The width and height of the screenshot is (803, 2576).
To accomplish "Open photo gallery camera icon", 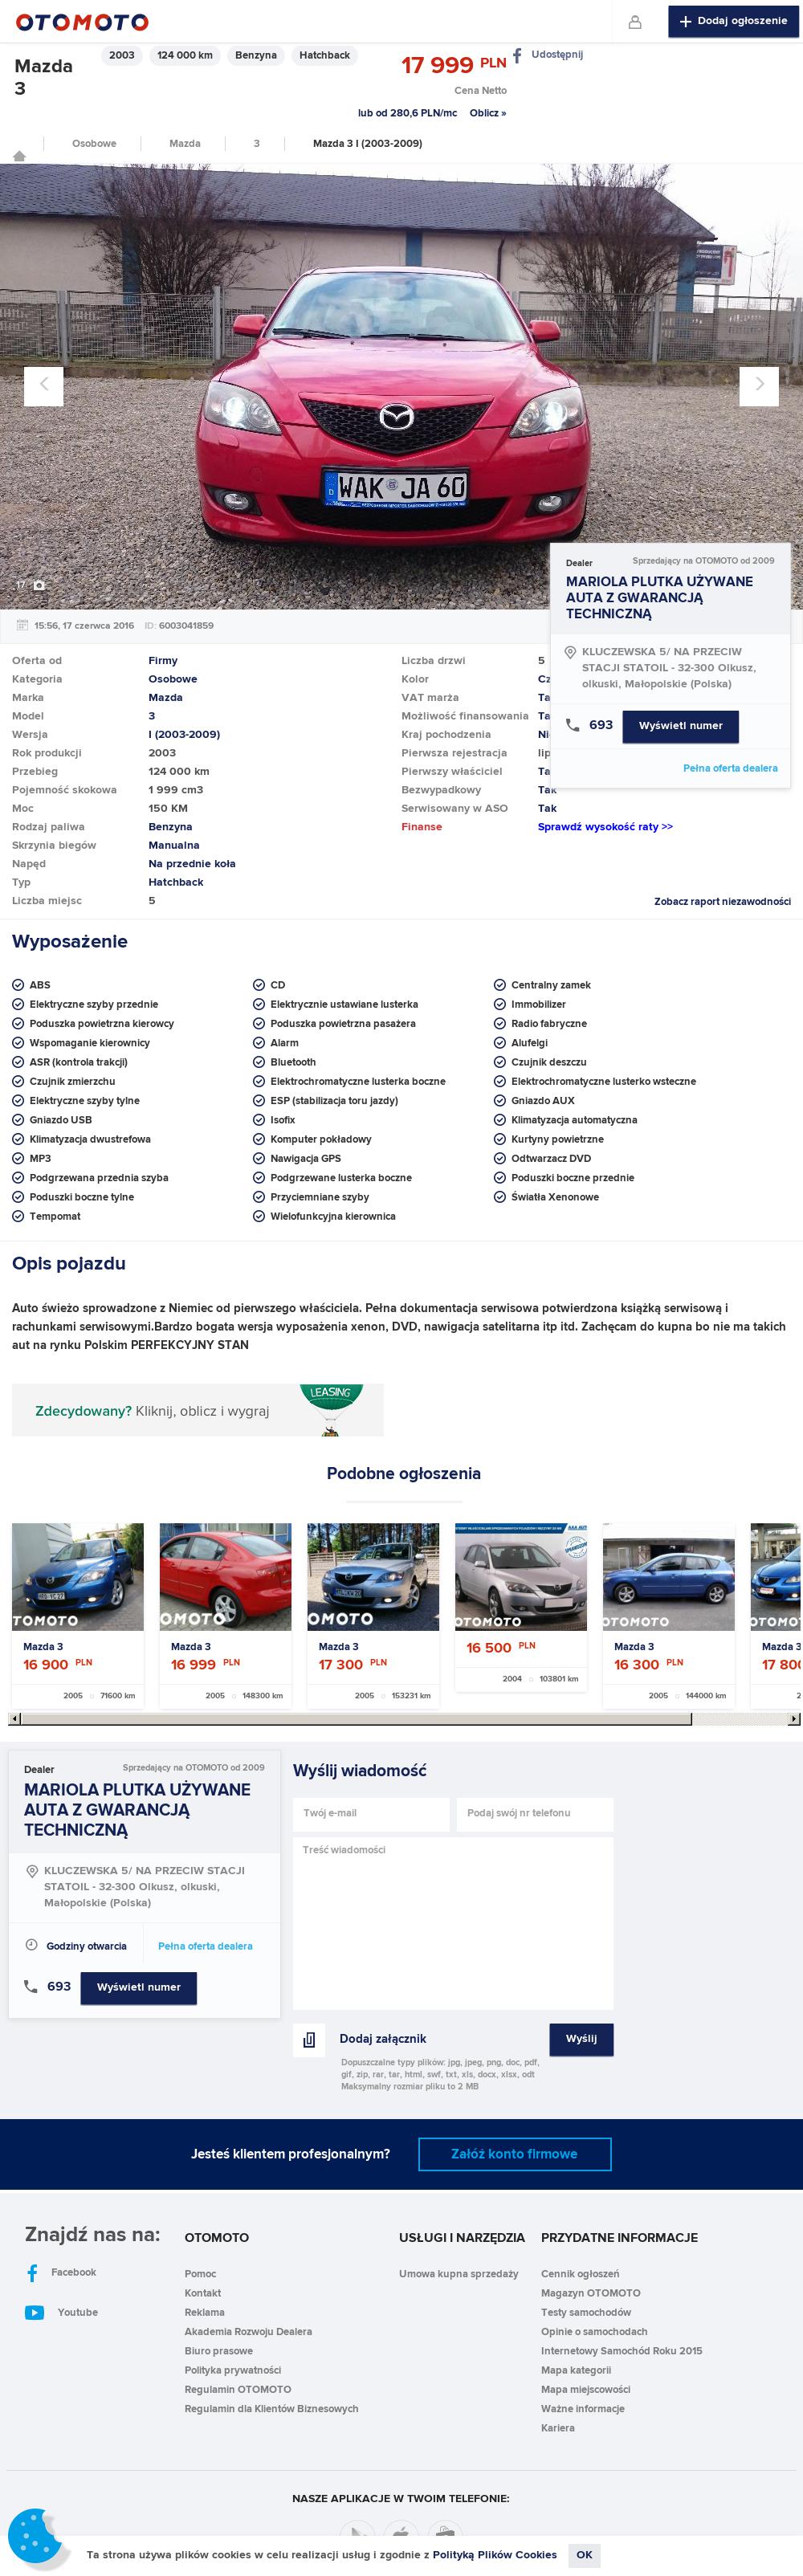I will point(39,585).
